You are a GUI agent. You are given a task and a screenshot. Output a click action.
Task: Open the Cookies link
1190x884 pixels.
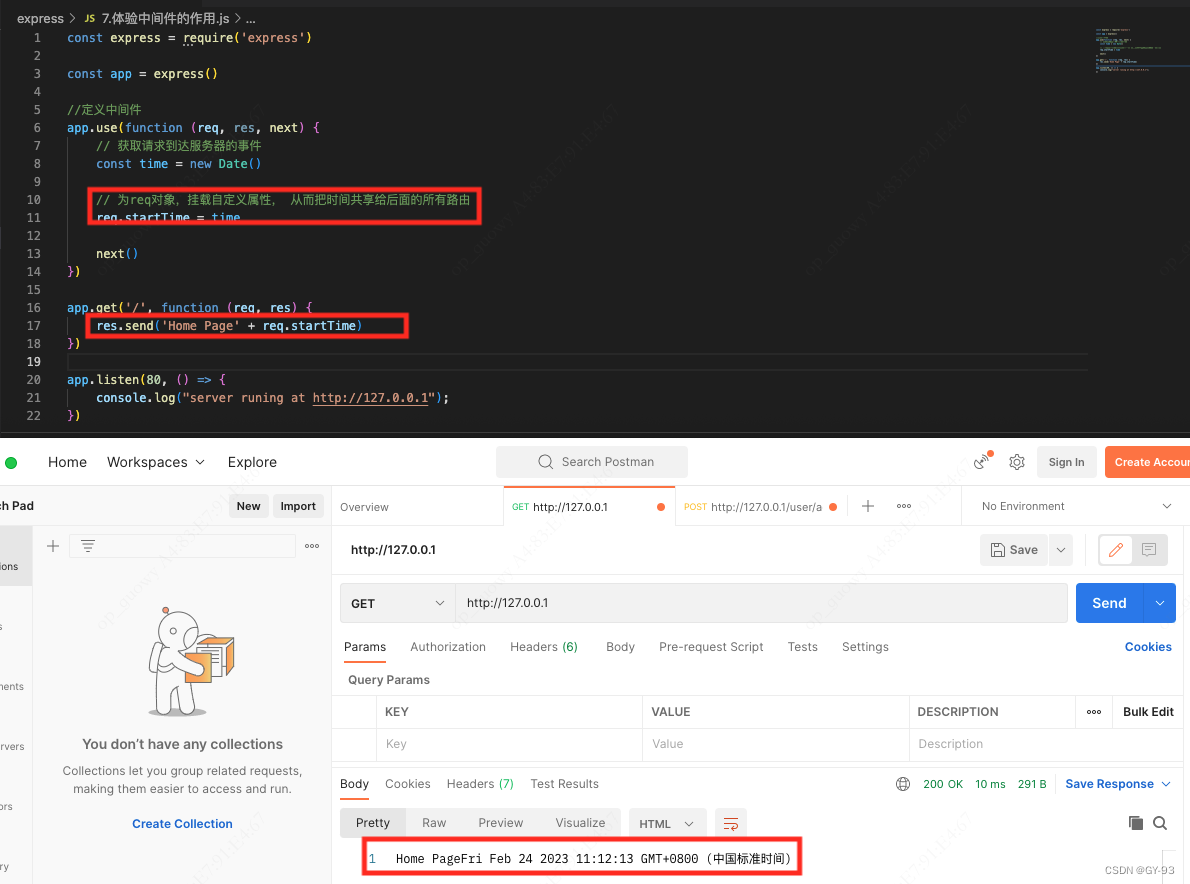(x=1148, y=646)
